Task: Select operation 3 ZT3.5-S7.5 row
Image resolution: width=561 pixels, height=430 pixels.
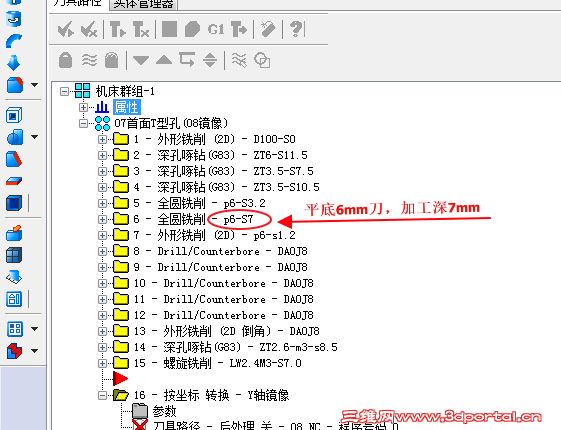Action: [x=223, y=171]
